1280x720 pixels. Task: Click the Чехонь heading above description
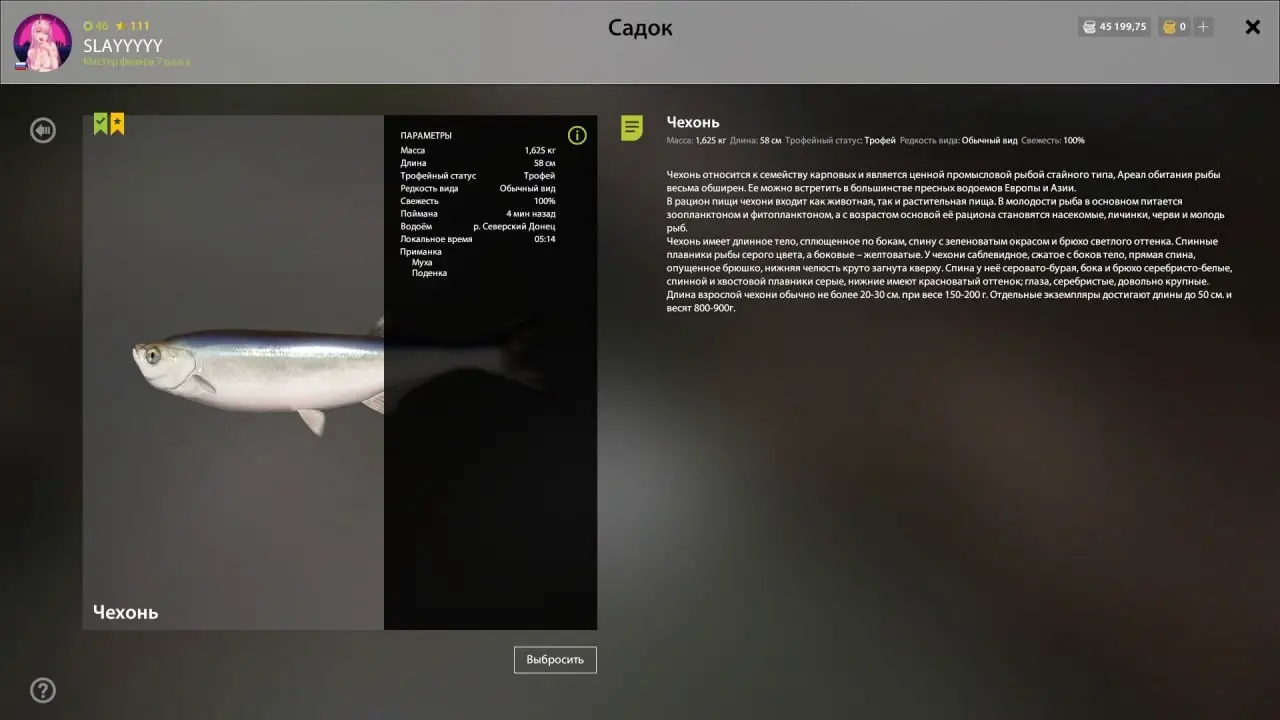tap(693, 122)
